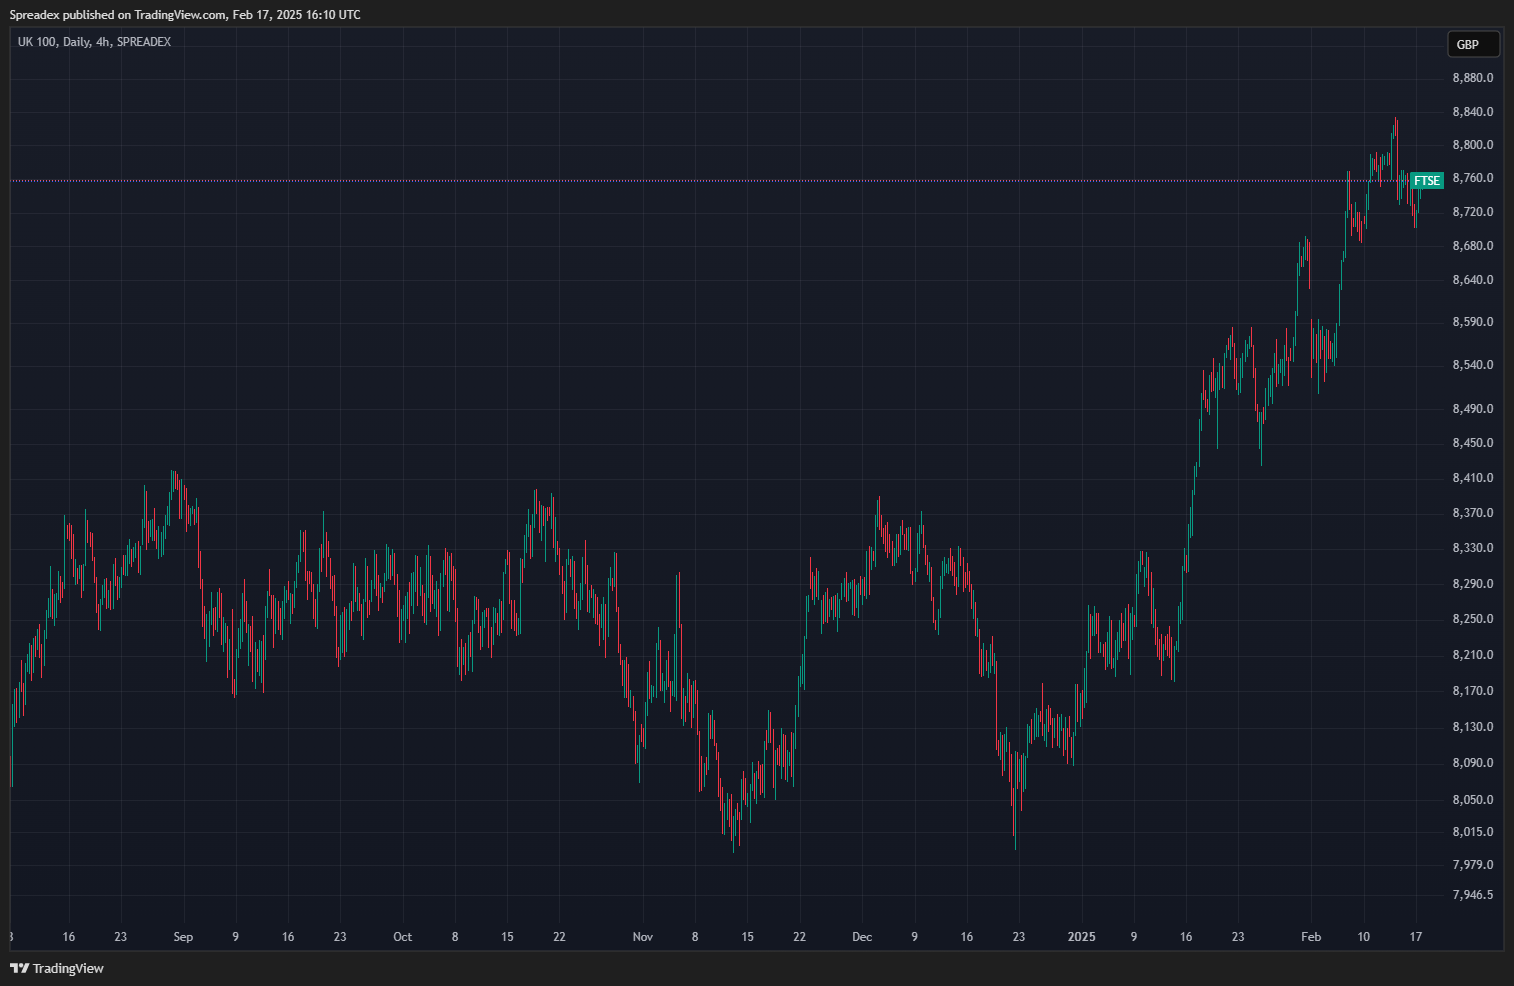Click the 8,540.0 price axis label

[1473, 365]
